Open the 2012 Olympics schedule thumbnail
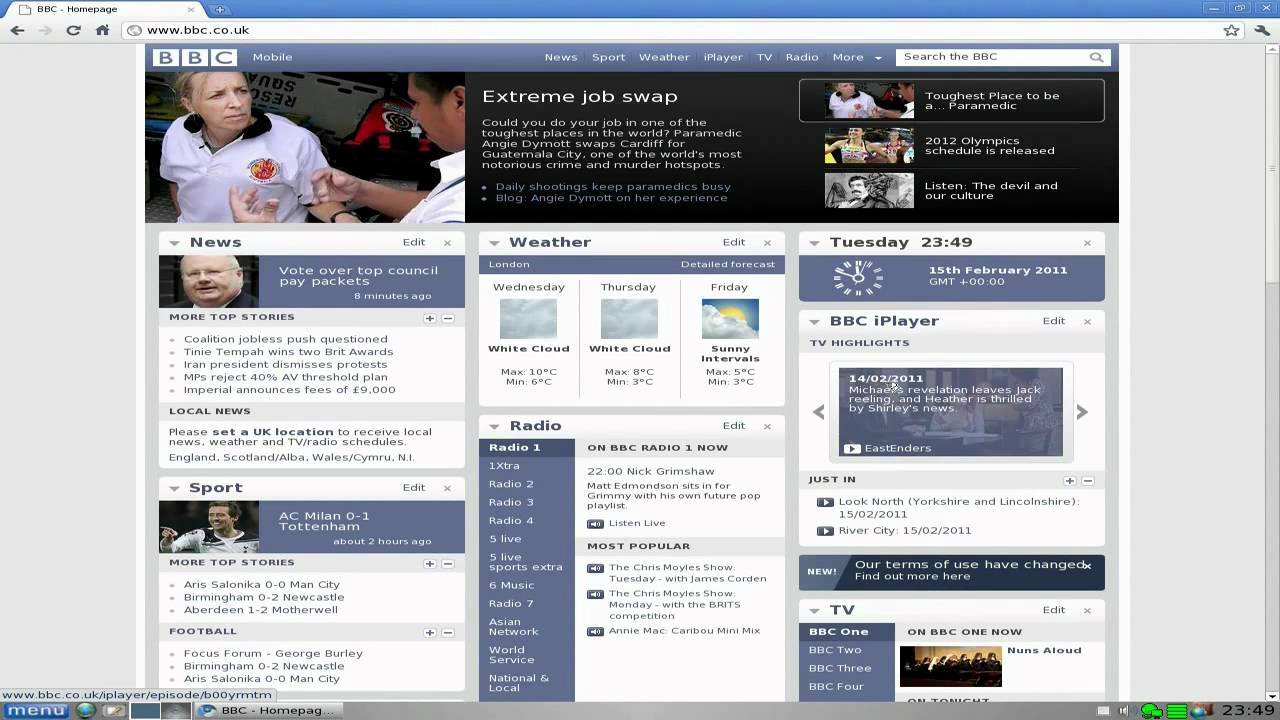The width and height of the screenshot is (1280, 720). point(869,146)
